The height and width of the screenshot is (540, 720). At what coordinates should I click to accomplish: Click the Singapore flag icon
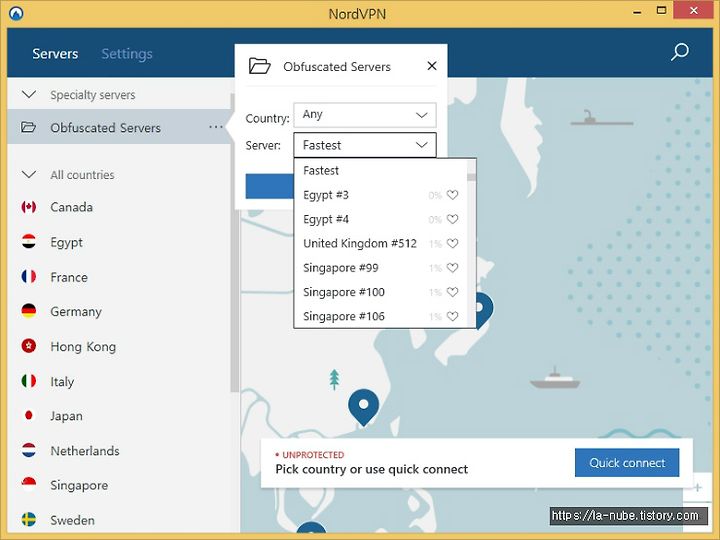coord(29,484)
